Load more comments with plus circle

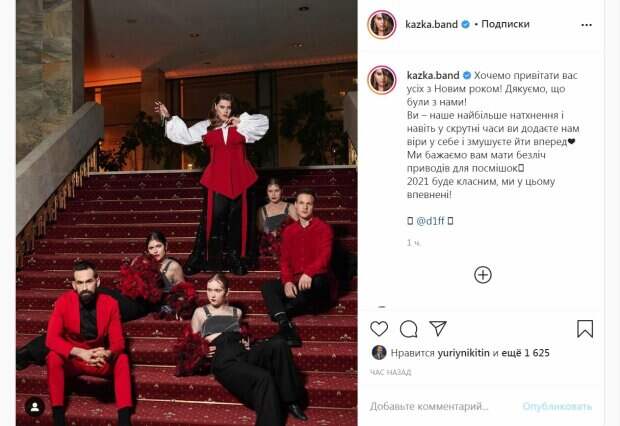(482, 275)
